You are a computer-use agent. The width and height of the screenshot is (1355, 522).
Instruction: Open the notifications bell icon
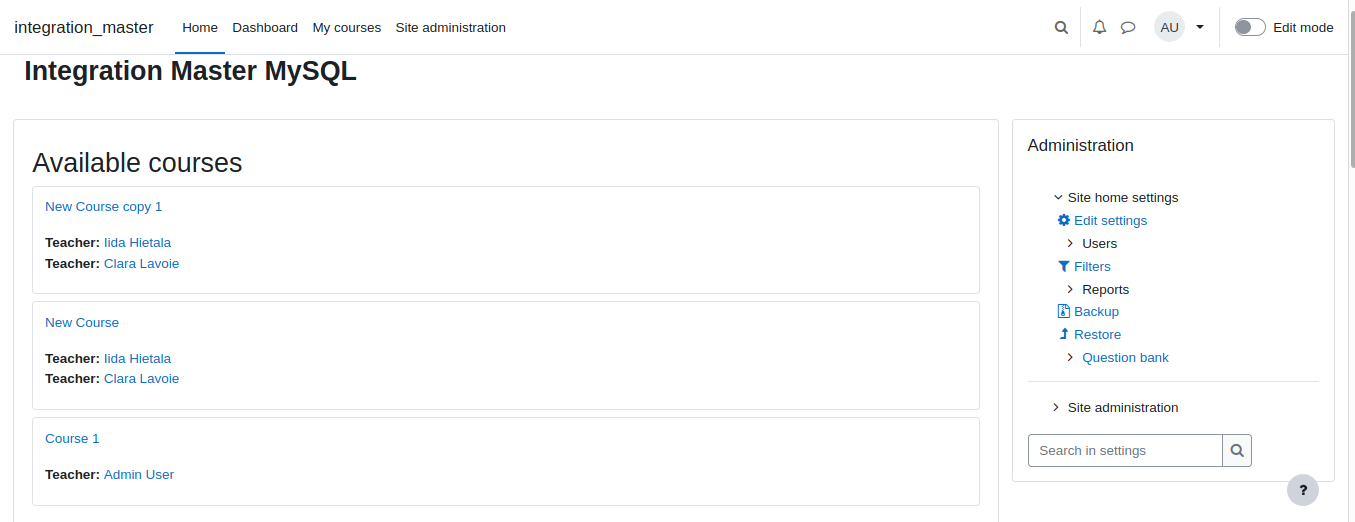point(1099,28)
